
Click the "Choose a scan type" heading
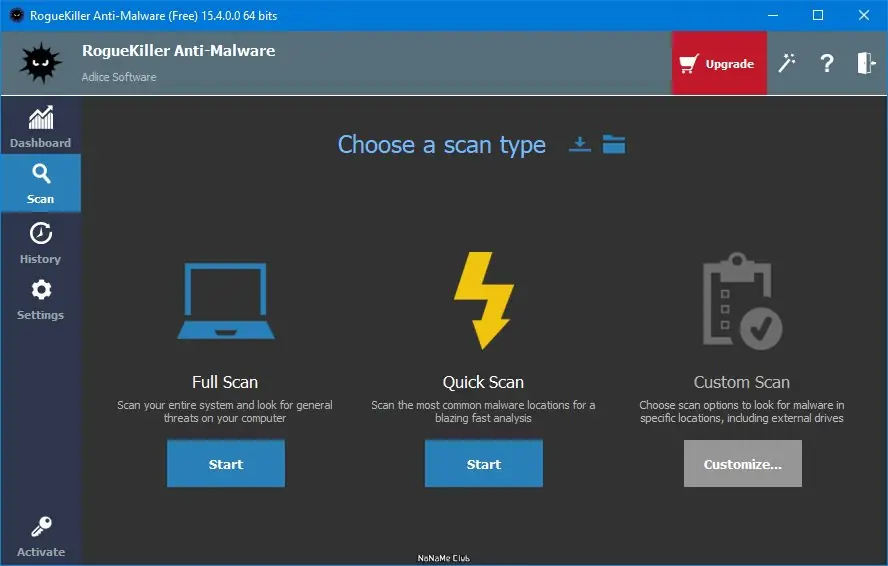442,145
